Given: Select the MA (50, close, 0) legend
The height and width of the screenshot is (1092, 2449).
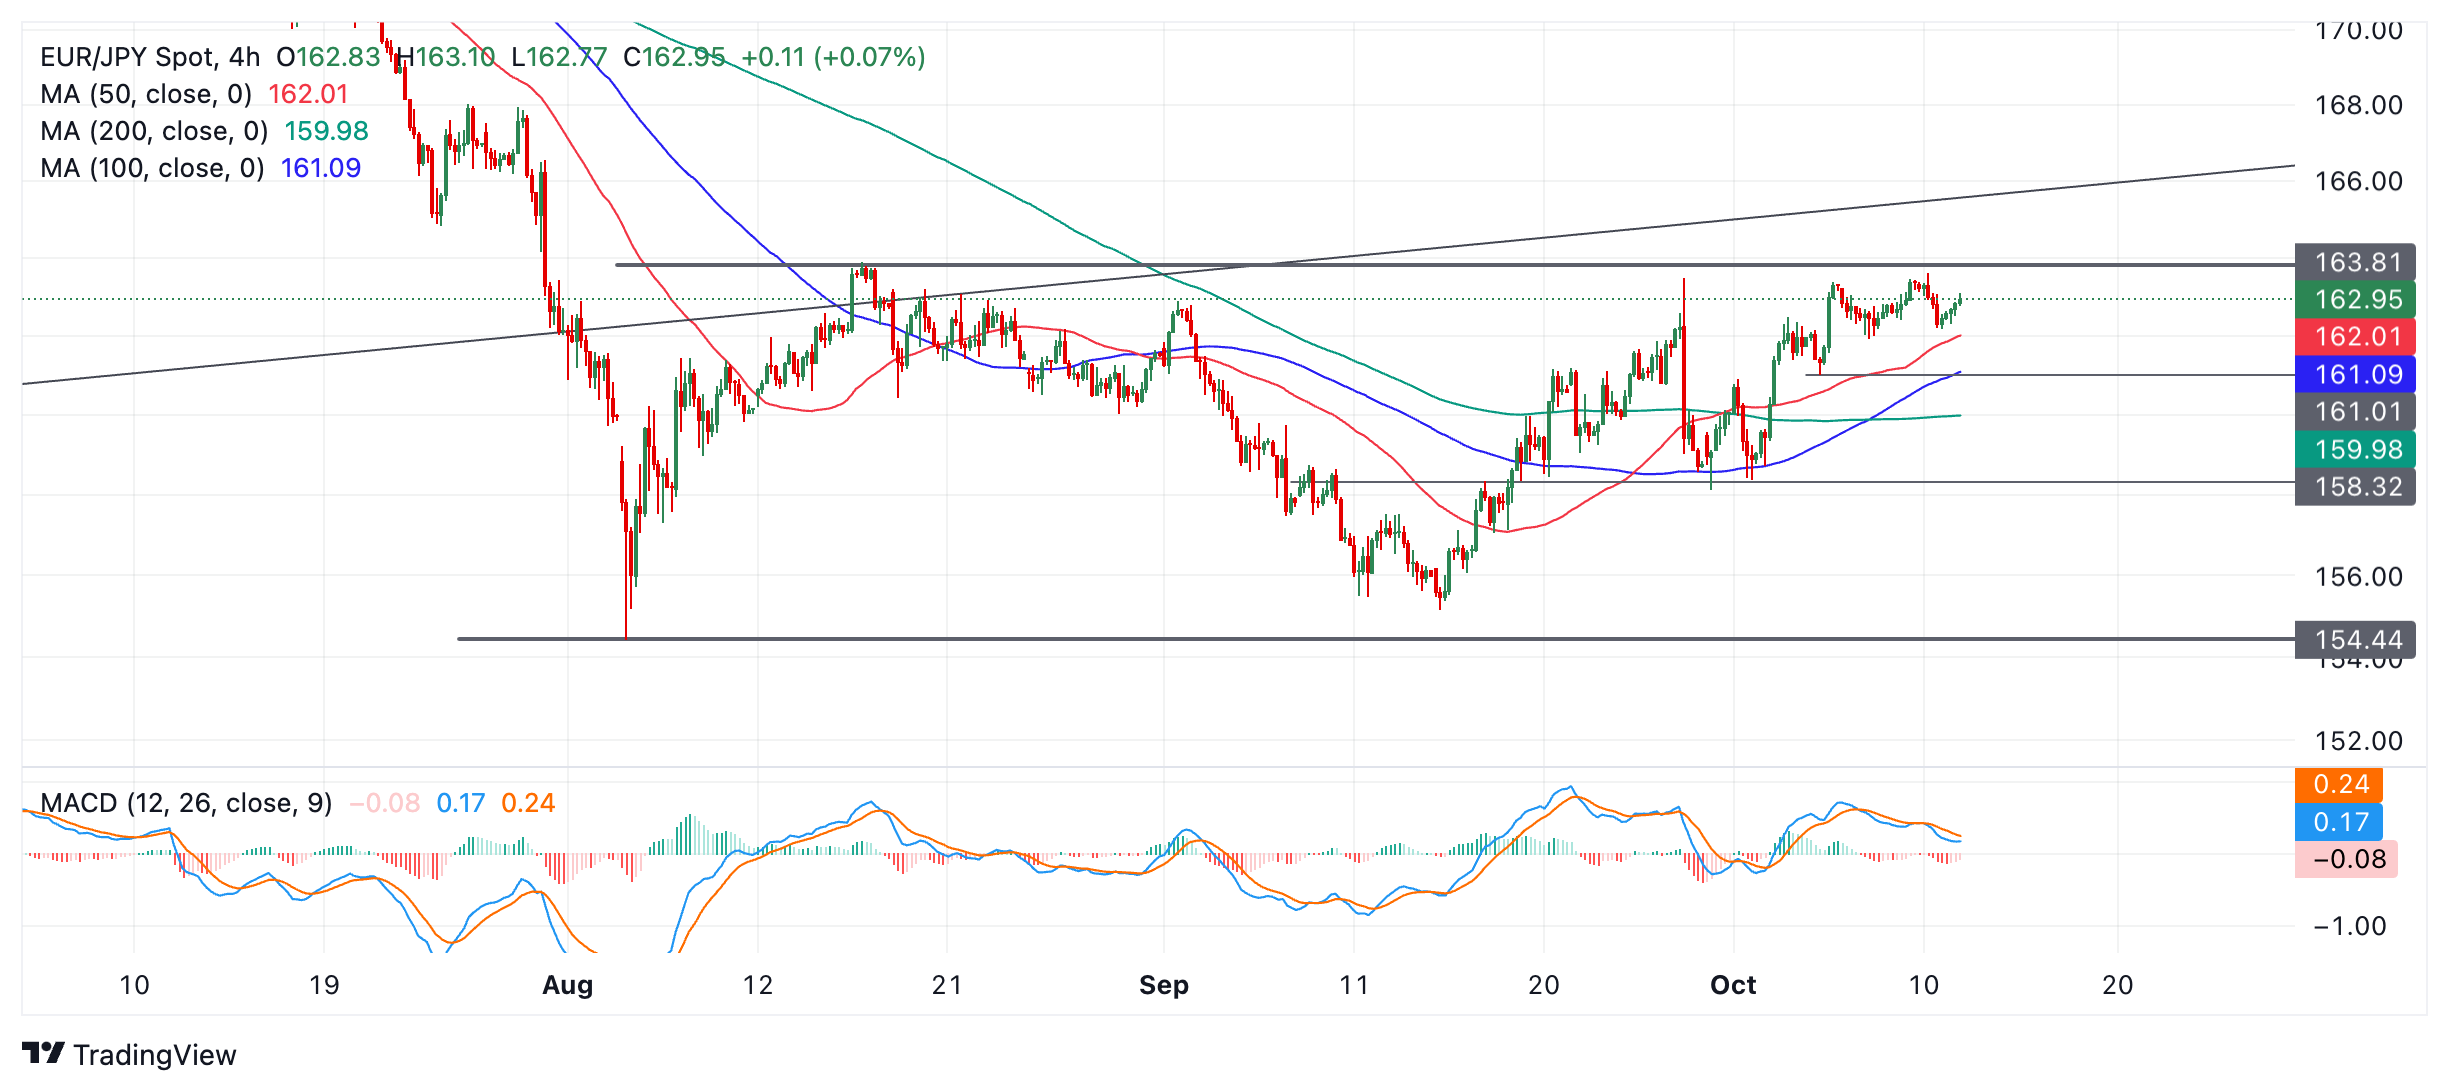Looking at the screenshot, I should click(x=146, y=94).
